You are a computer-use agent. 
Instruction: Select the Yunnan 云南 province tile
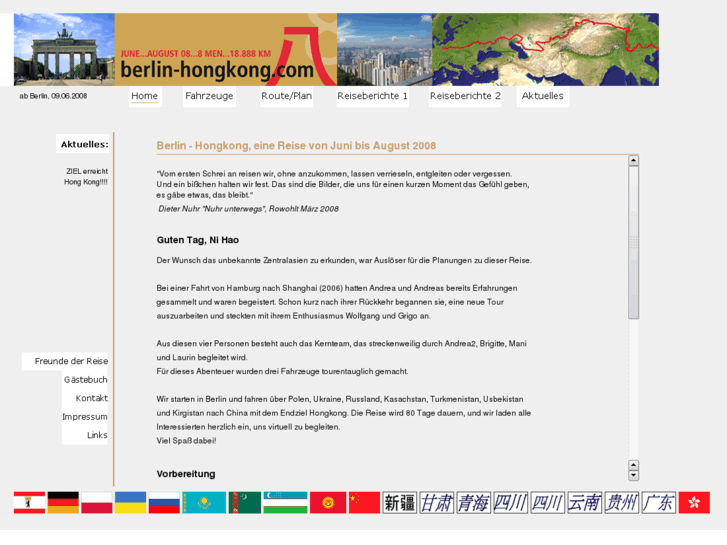tap(585, 502)
